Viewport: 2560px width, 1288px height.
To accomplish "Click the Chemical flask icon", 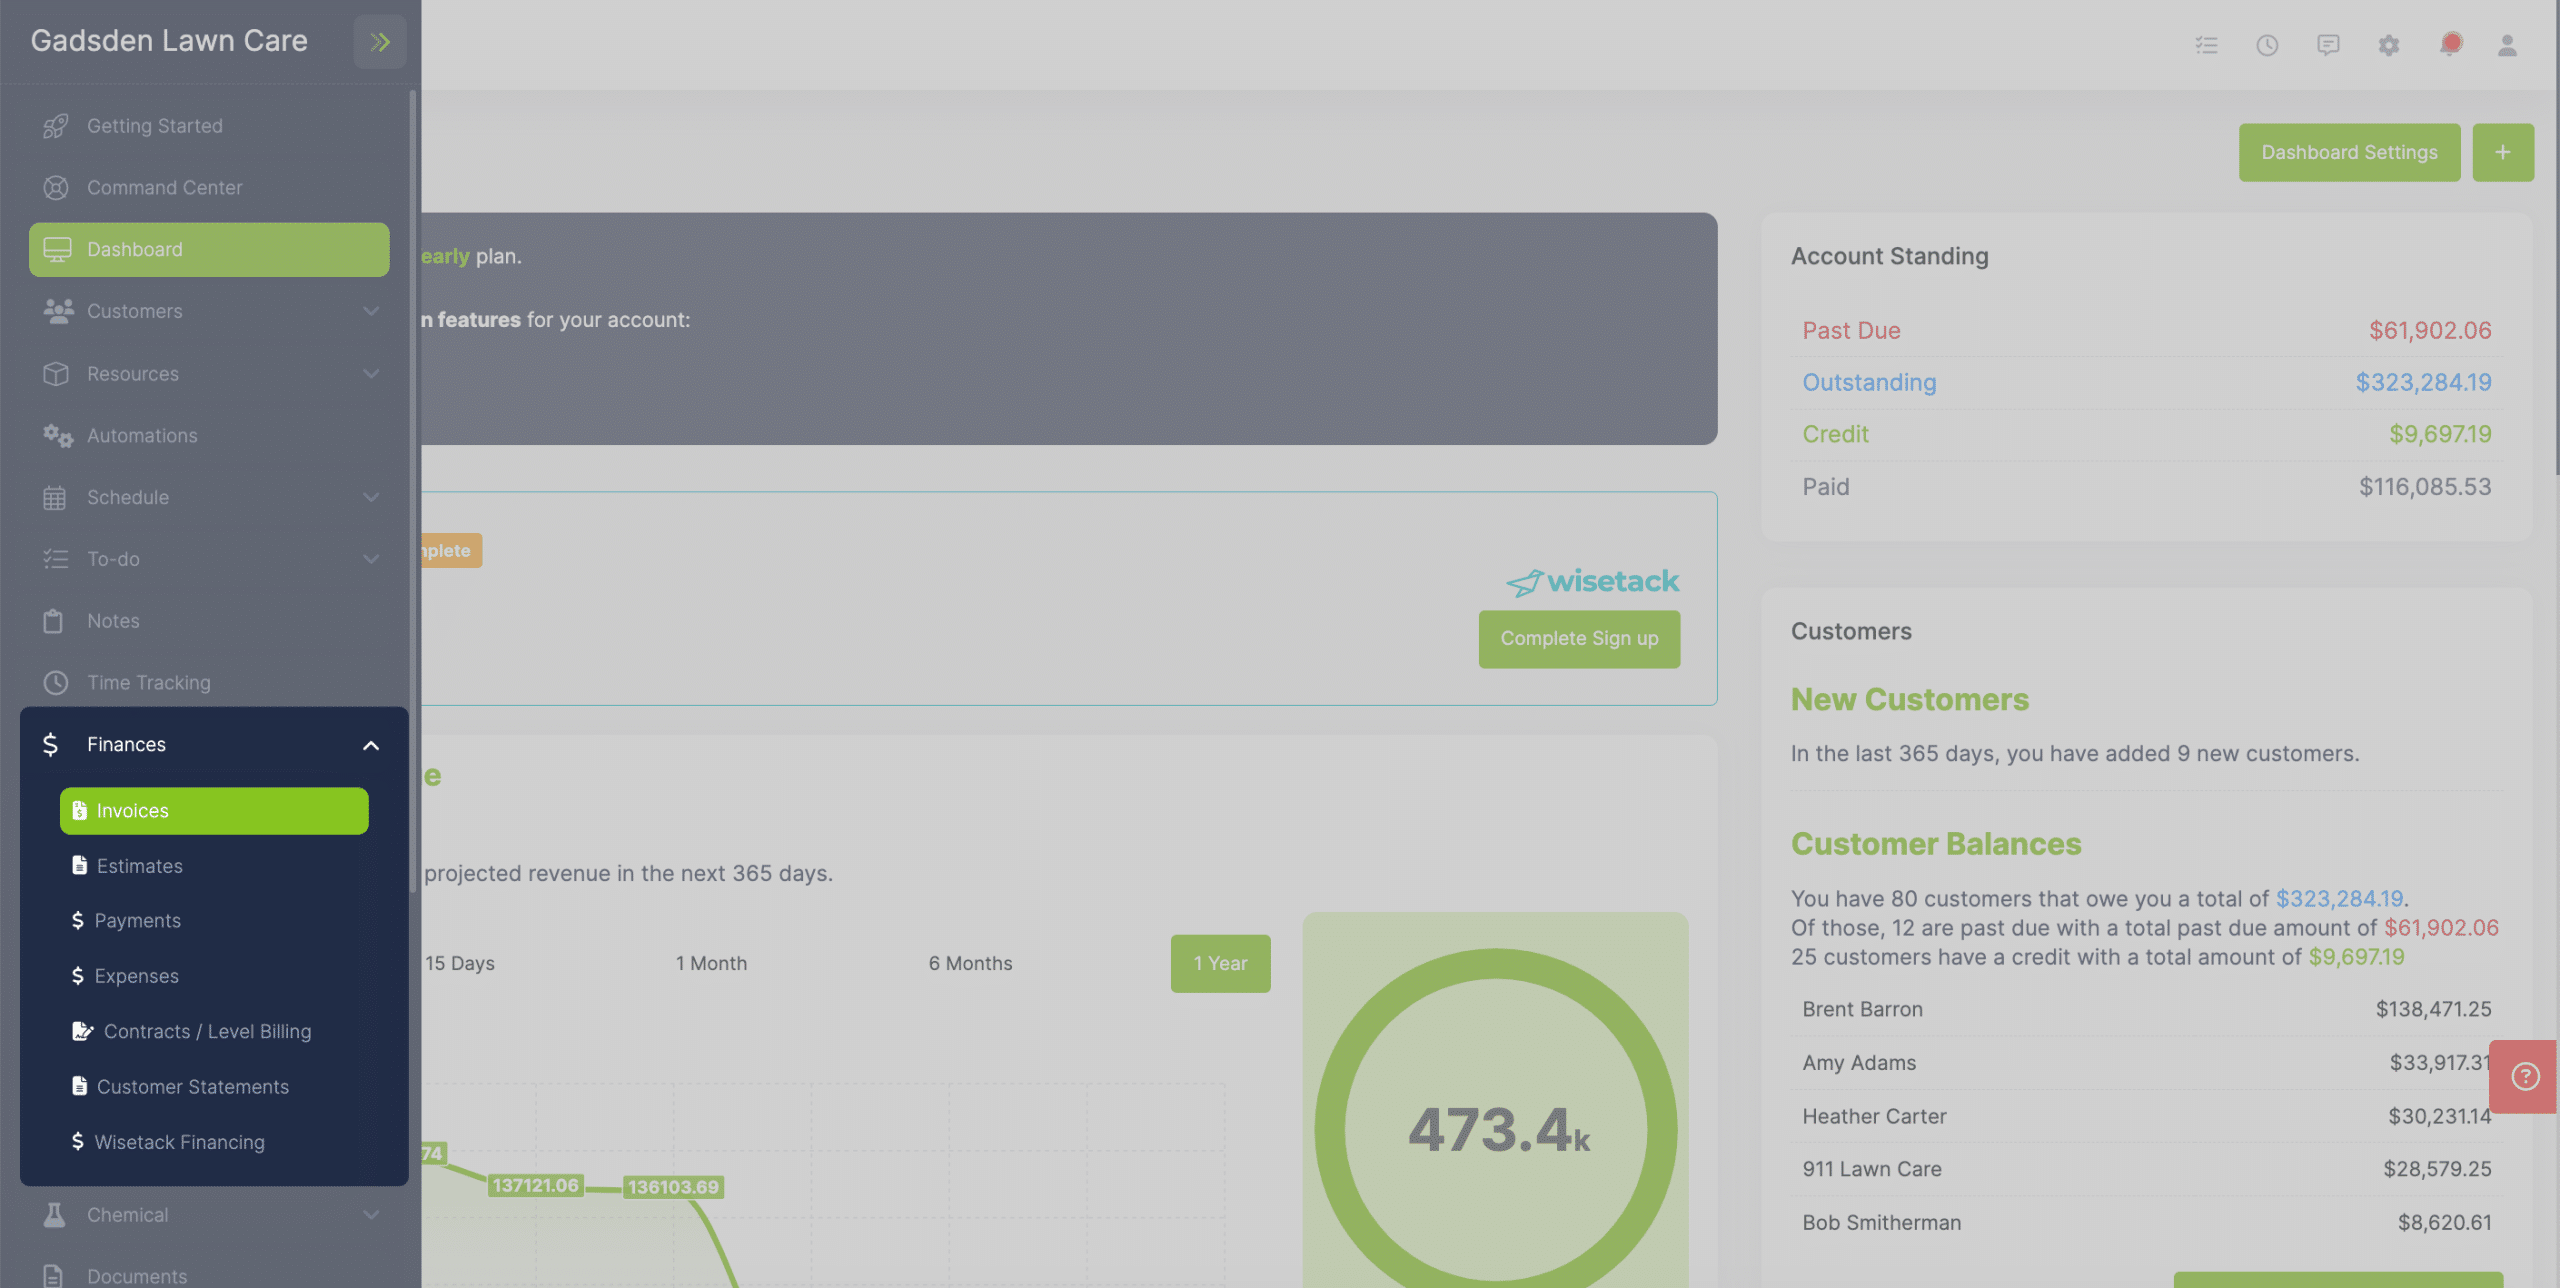I will click(x=54, y=1215).
